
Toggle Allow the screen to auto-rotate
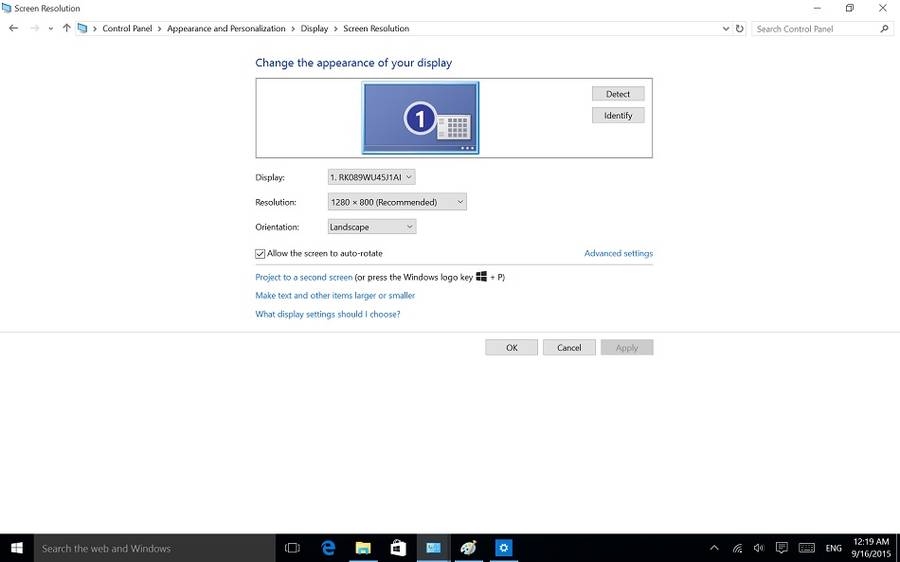[x=261, y=254]
